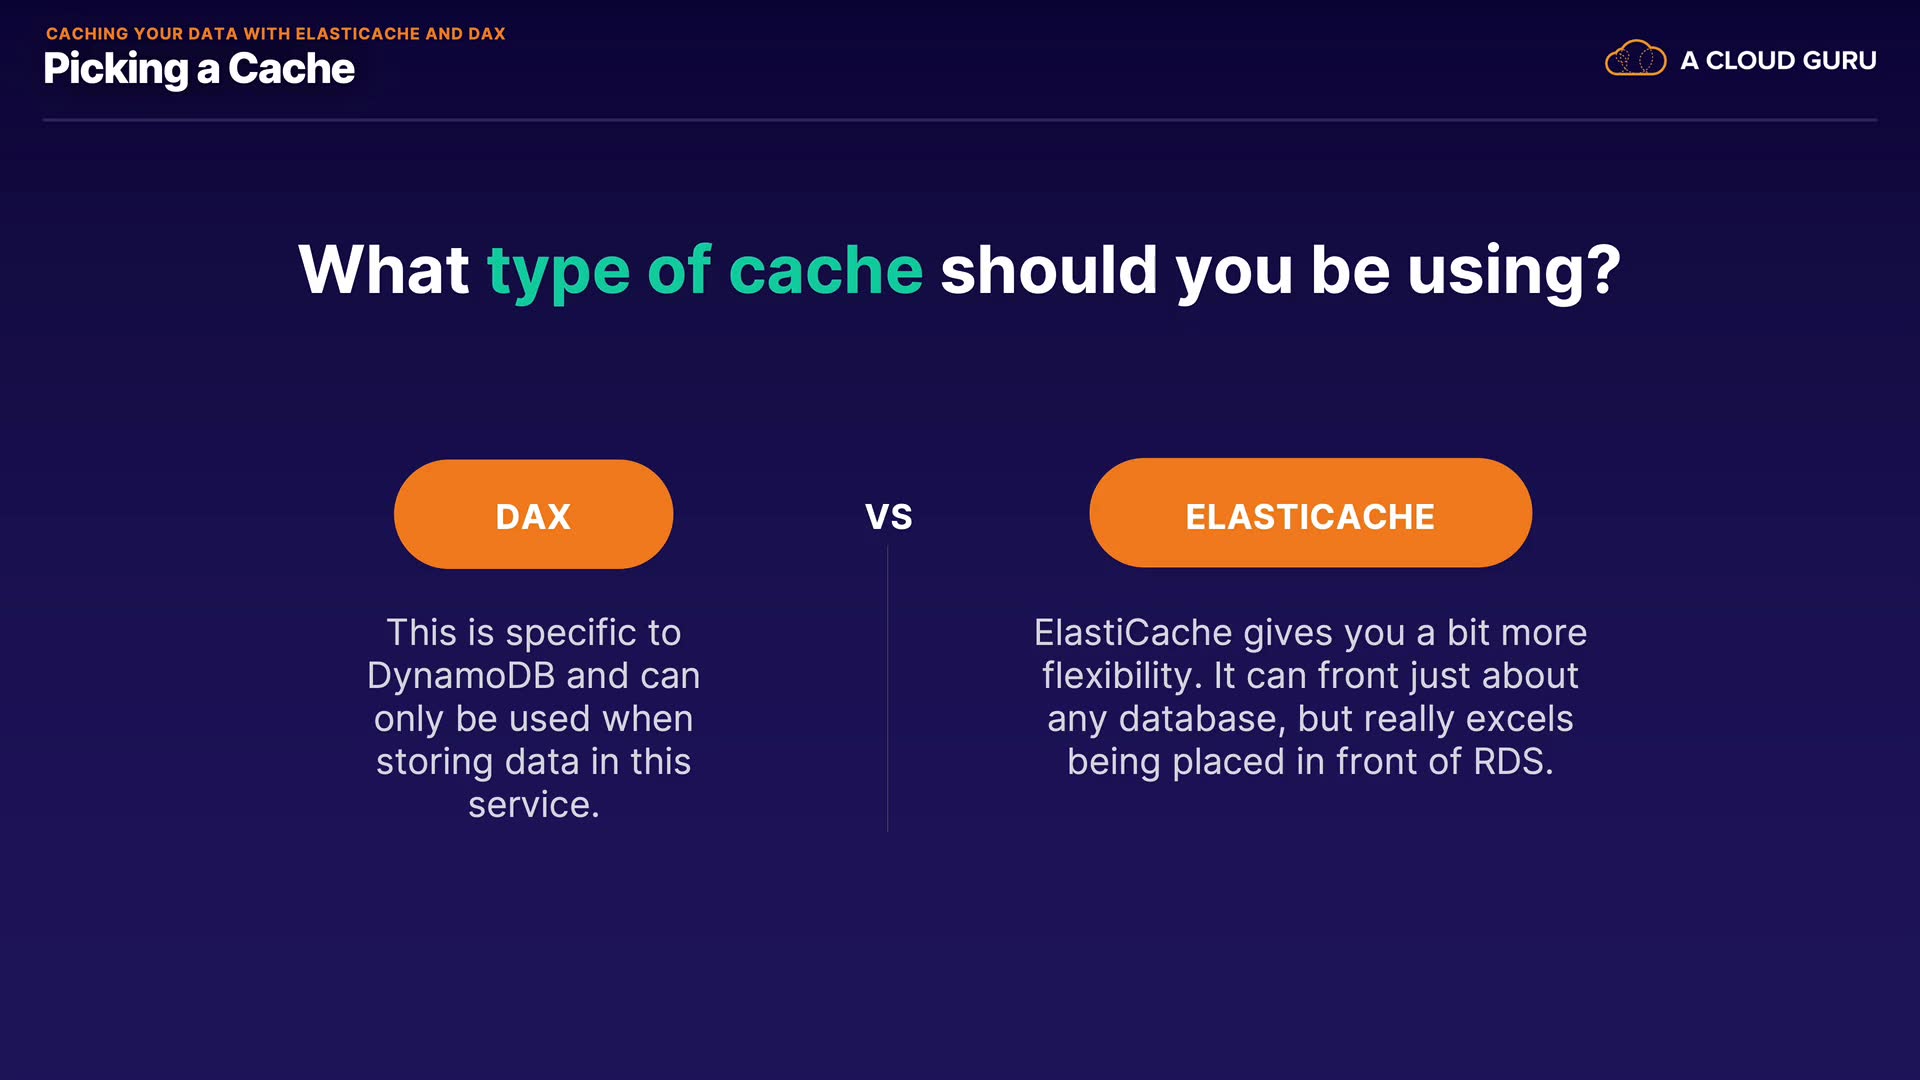The height and width of the screenshot is (1080, 1920).
Task: Click the A Cloud Guru cloud logo icon
Action: click(x=1635, y=59)
